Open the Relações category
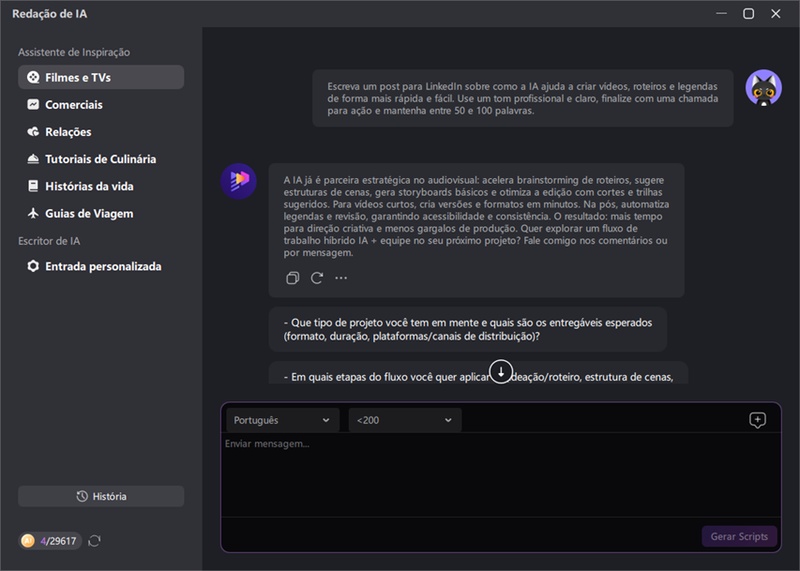 click(x=101, y=132)
